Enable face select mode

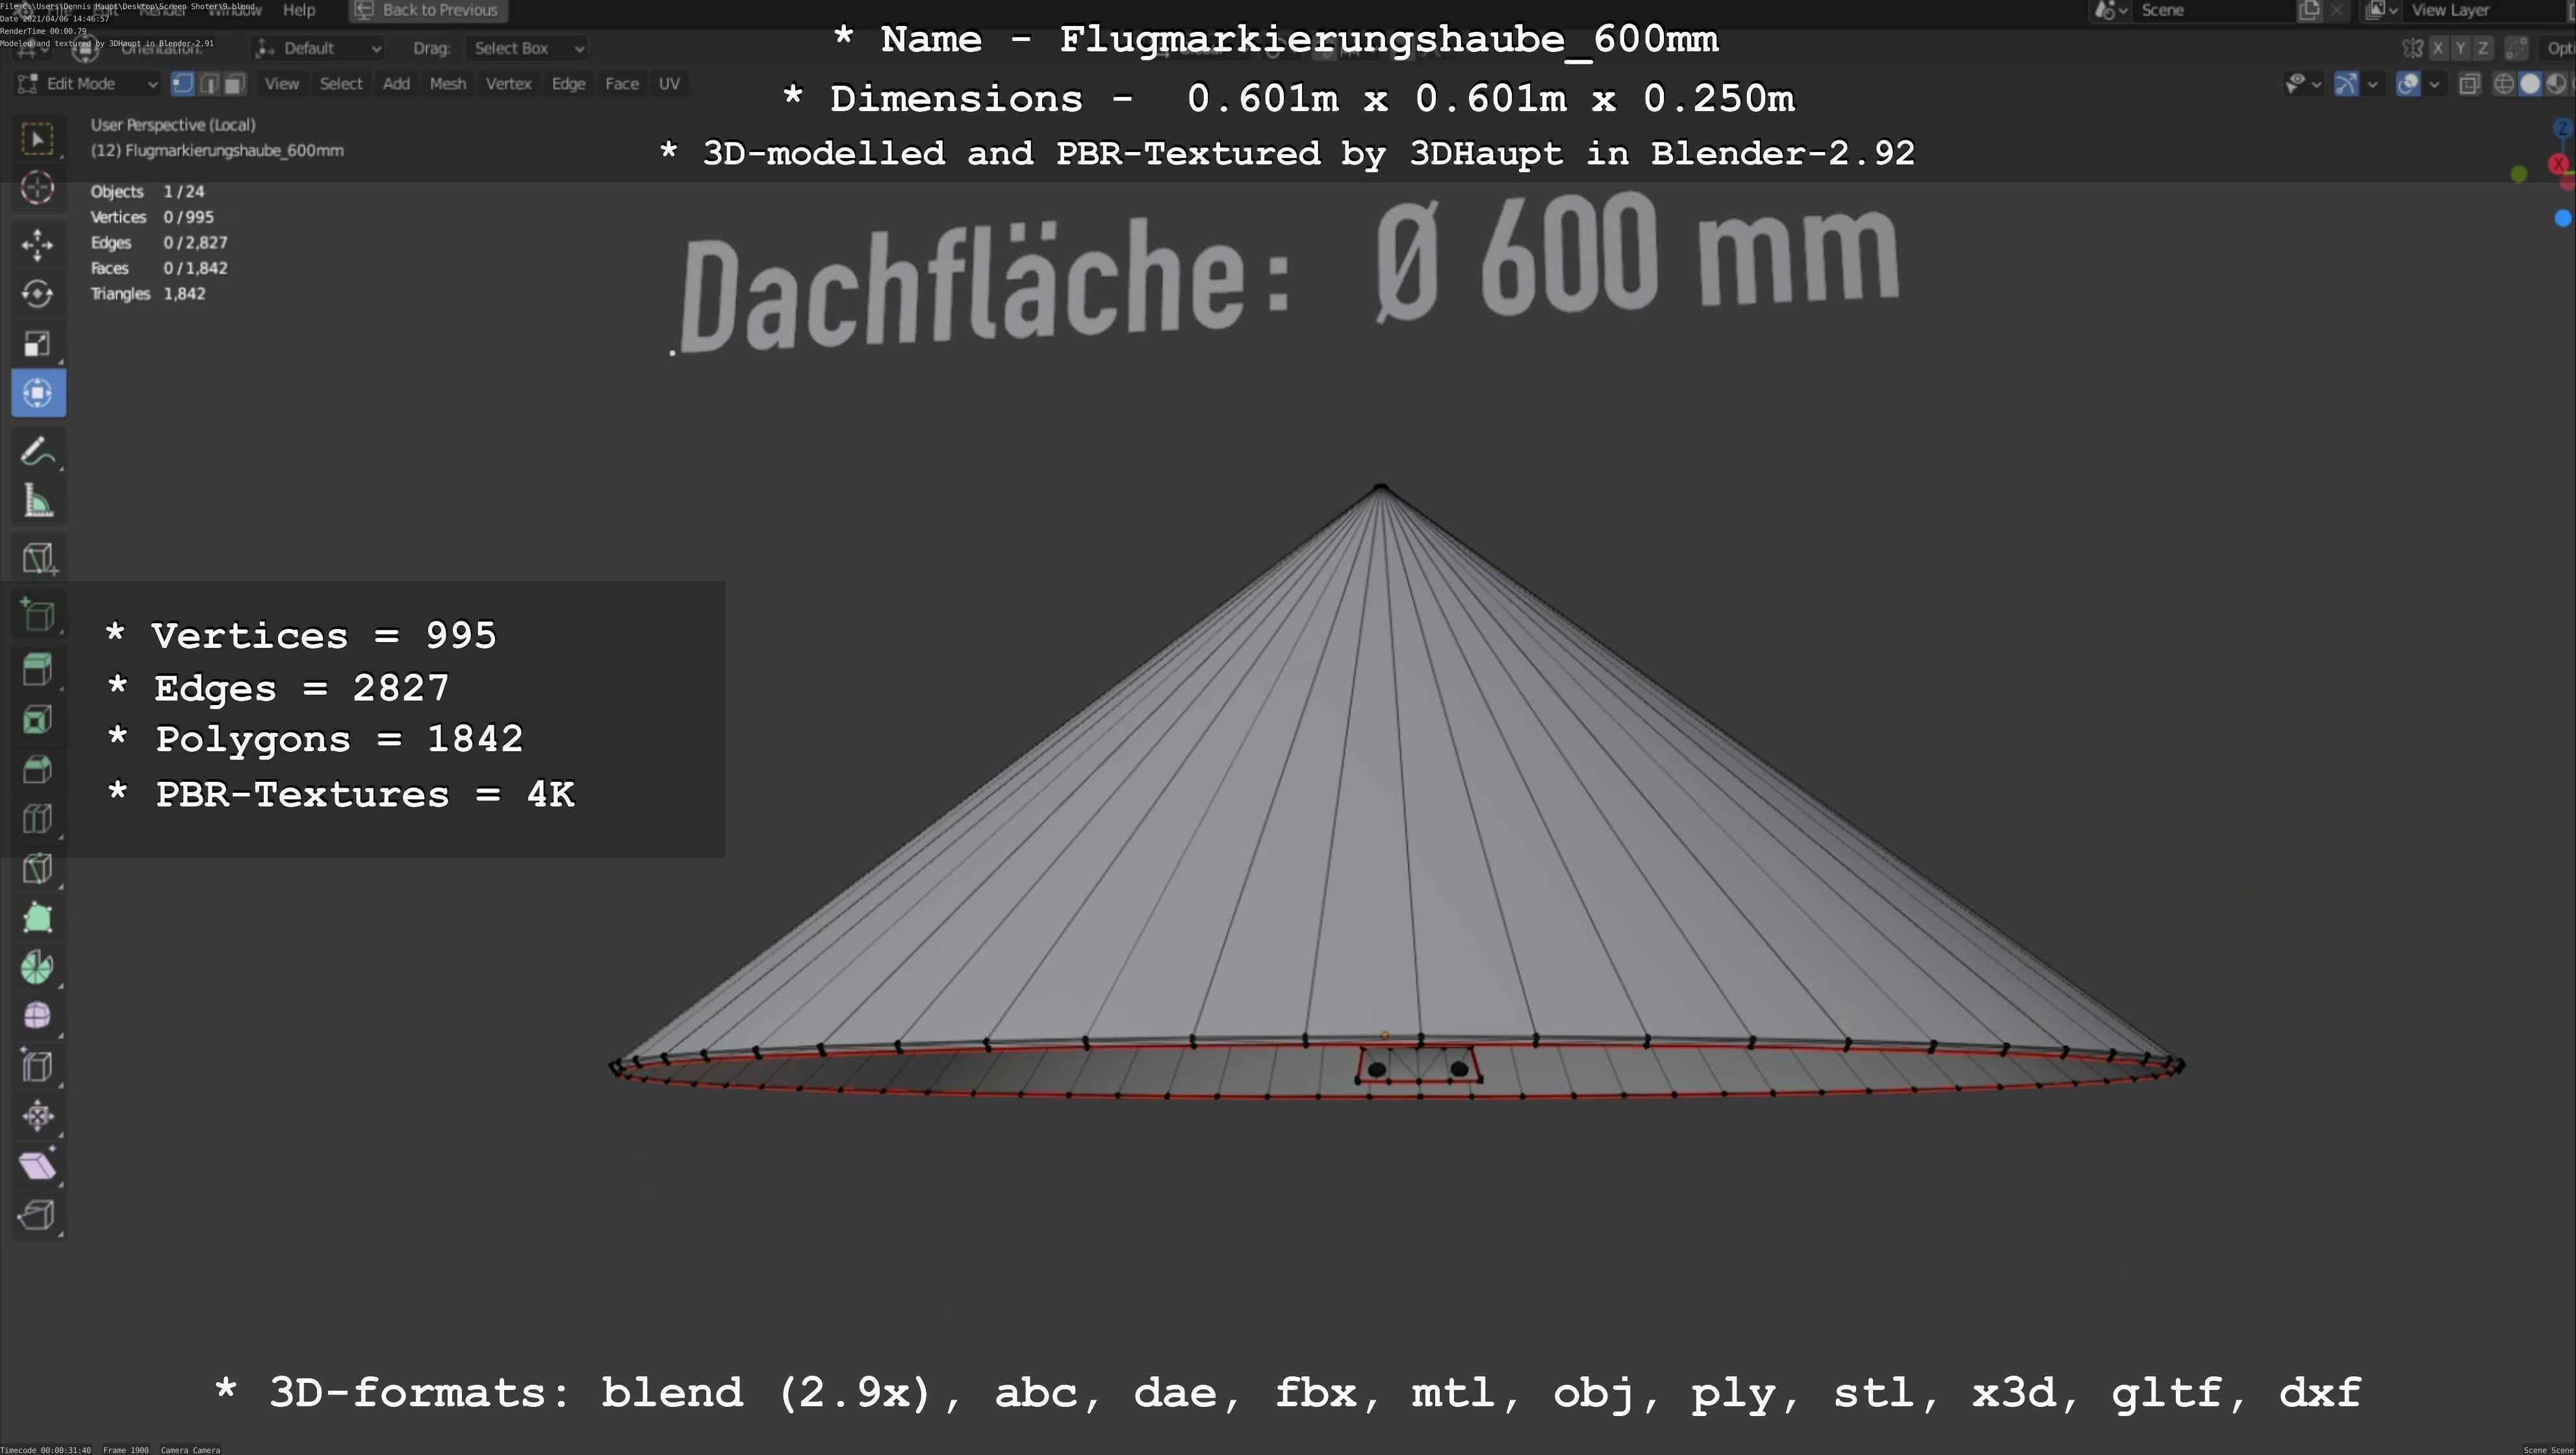coord(234,84)
